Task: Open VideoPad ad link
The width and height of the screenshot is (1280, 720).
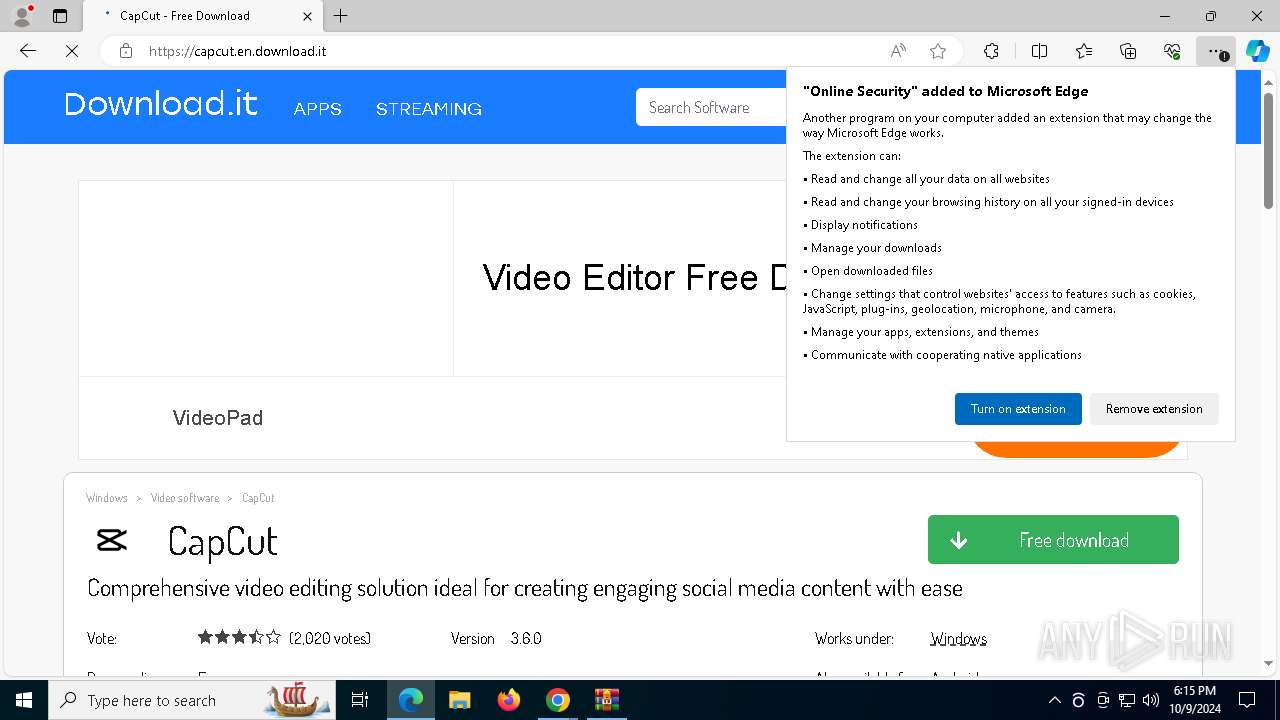Action: 218,418
